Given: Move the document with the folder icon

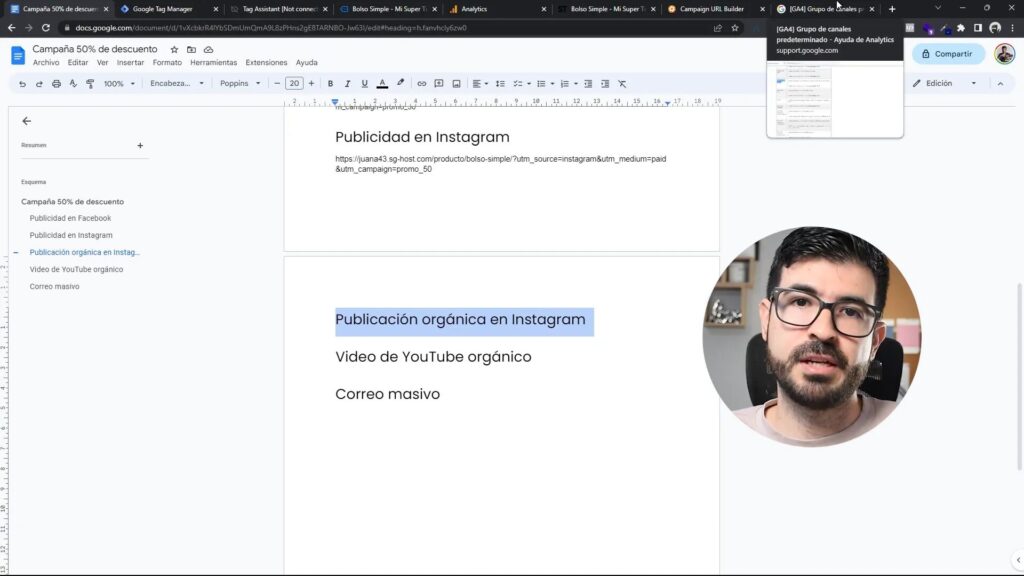Looking at the screenshot, I should pyautogui.click(x=191, y=50).
